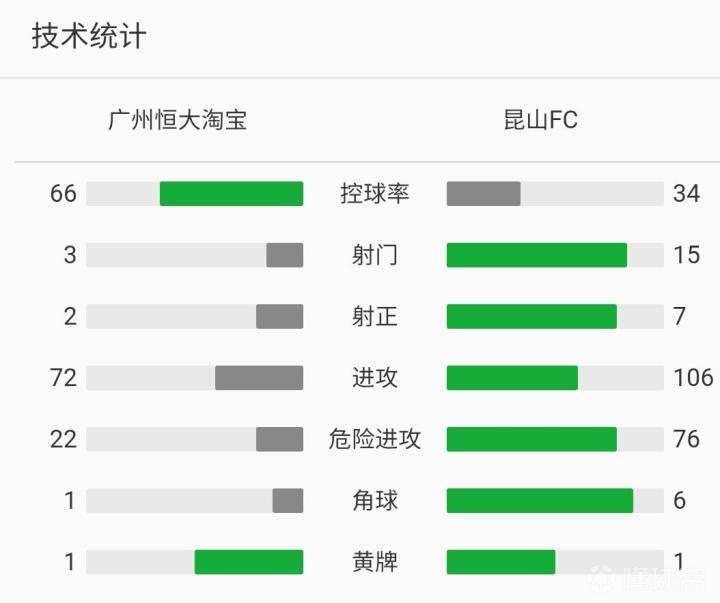This screenshot has width=720, height=603.
Task: Click the gray 进攻 bar showing 72
Action: 259,378
